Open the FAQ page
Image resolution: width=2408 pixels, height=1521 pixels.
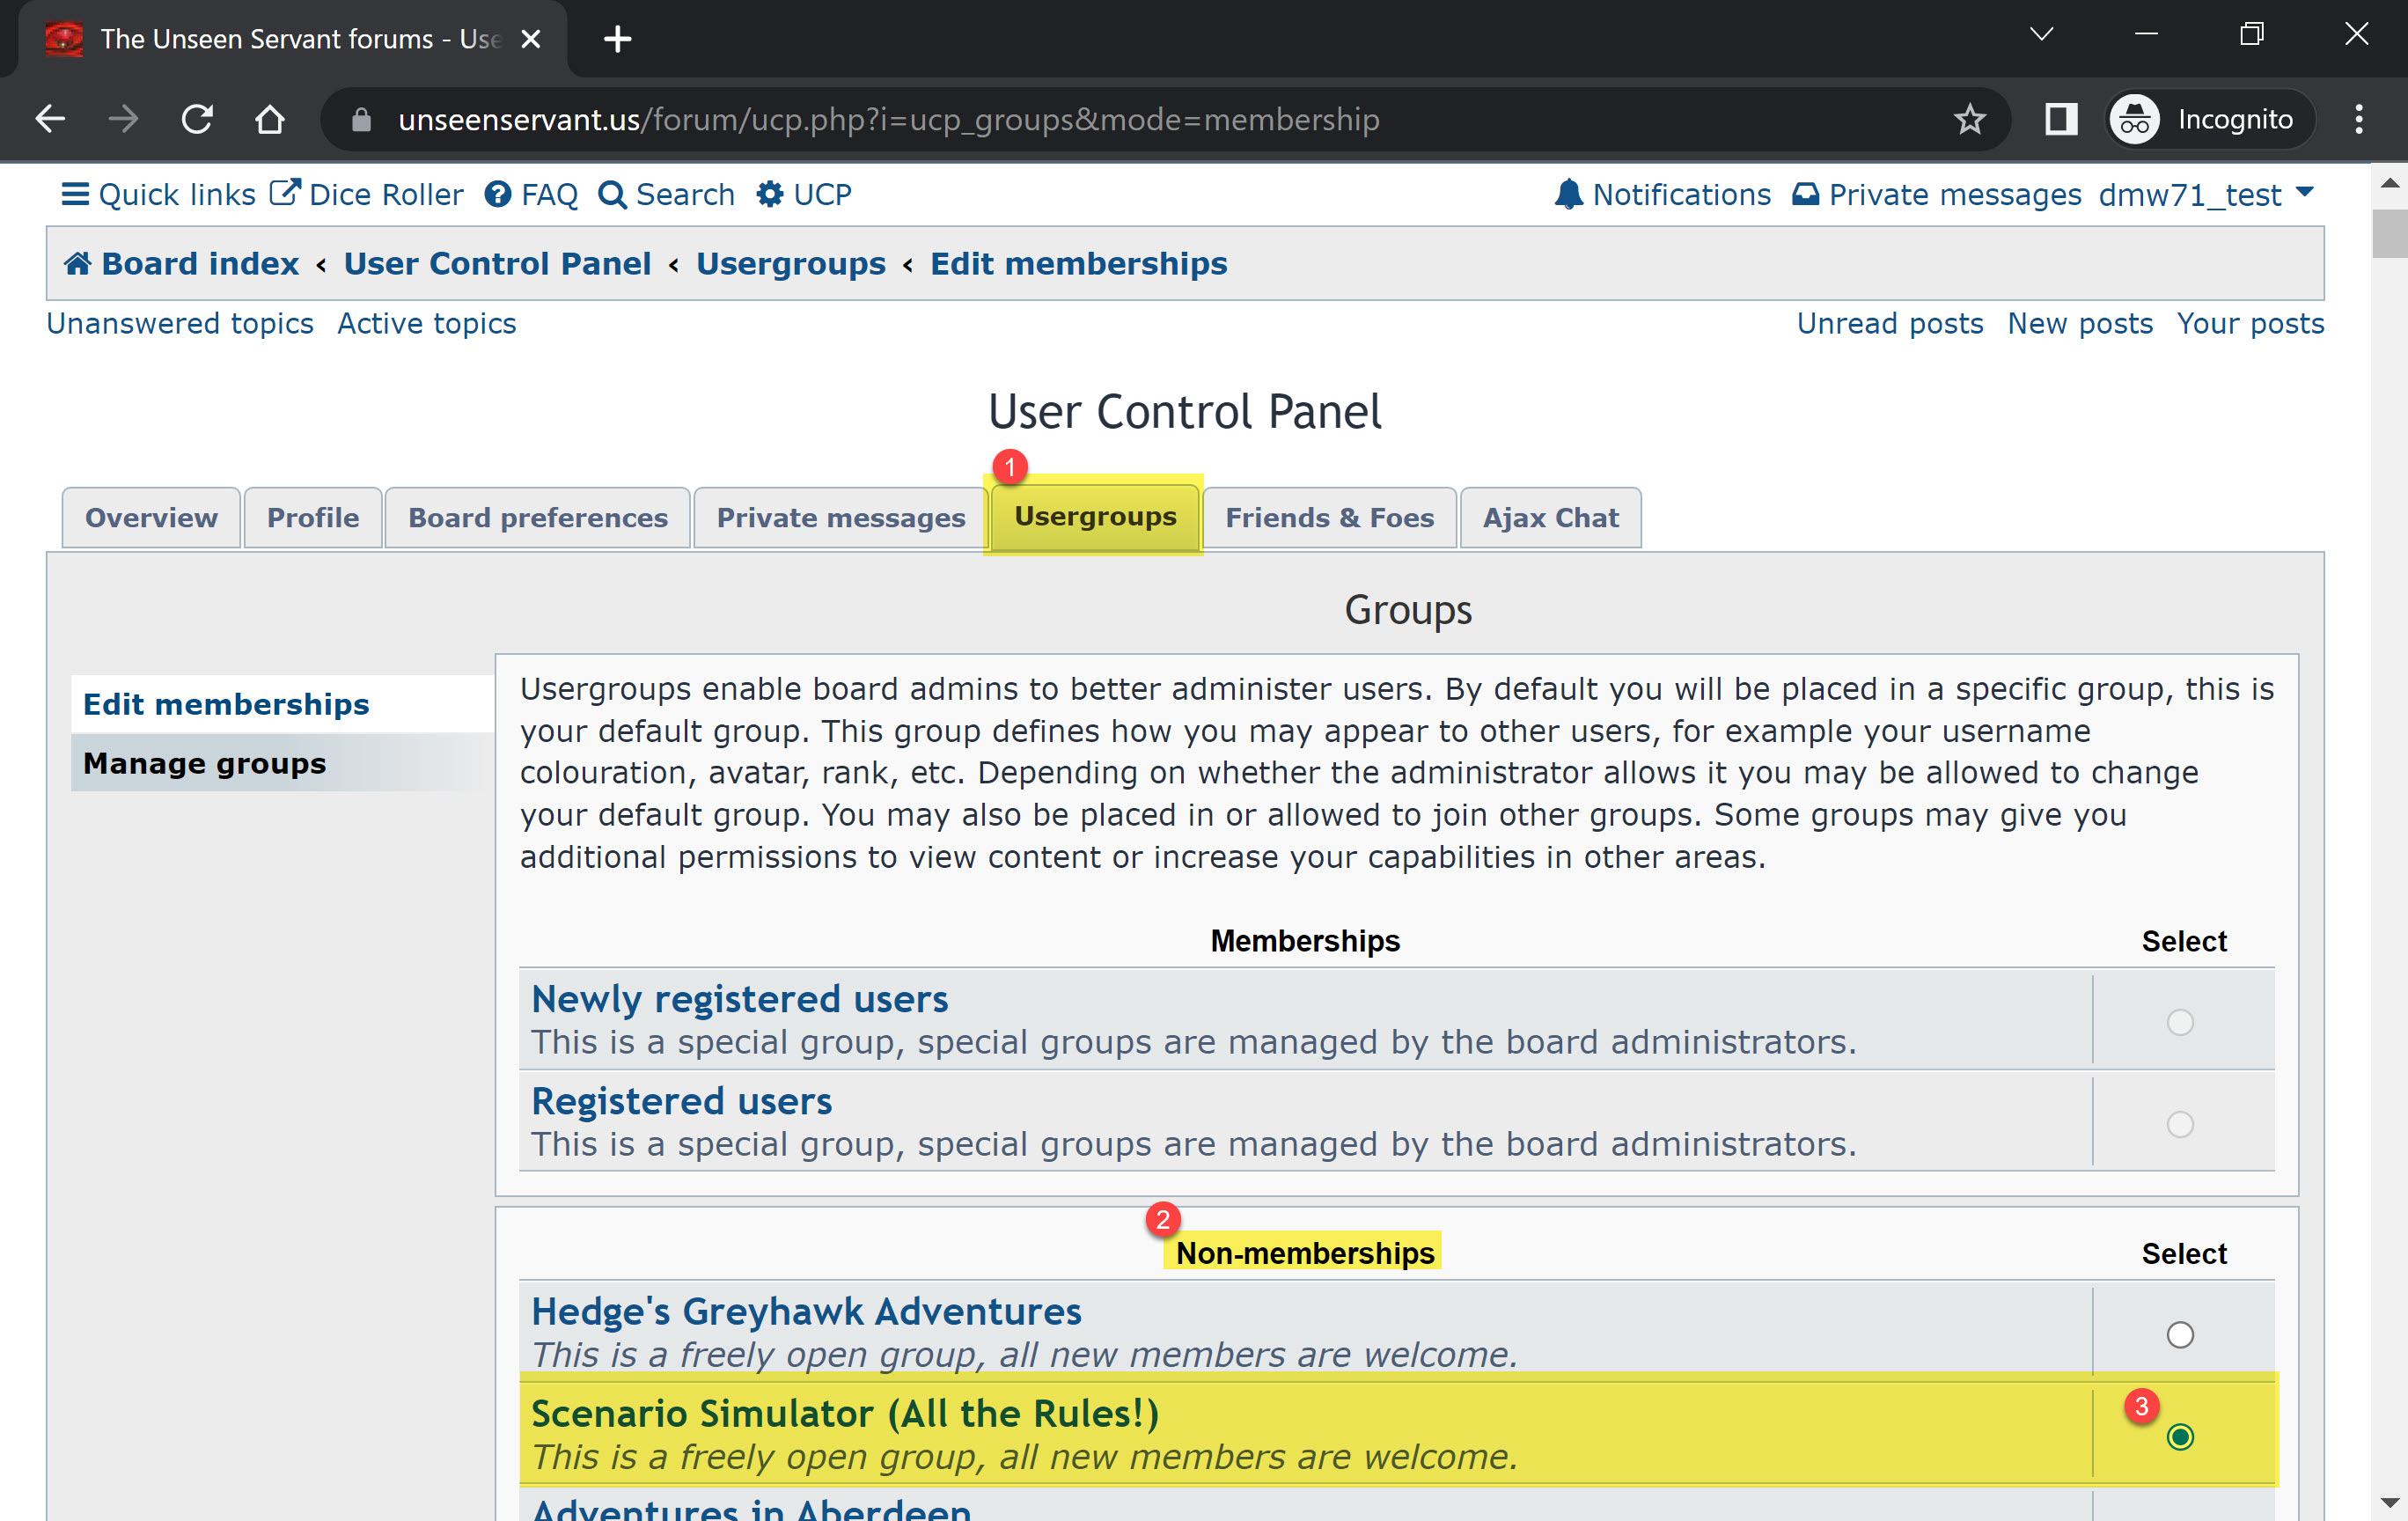pos(531,194)
